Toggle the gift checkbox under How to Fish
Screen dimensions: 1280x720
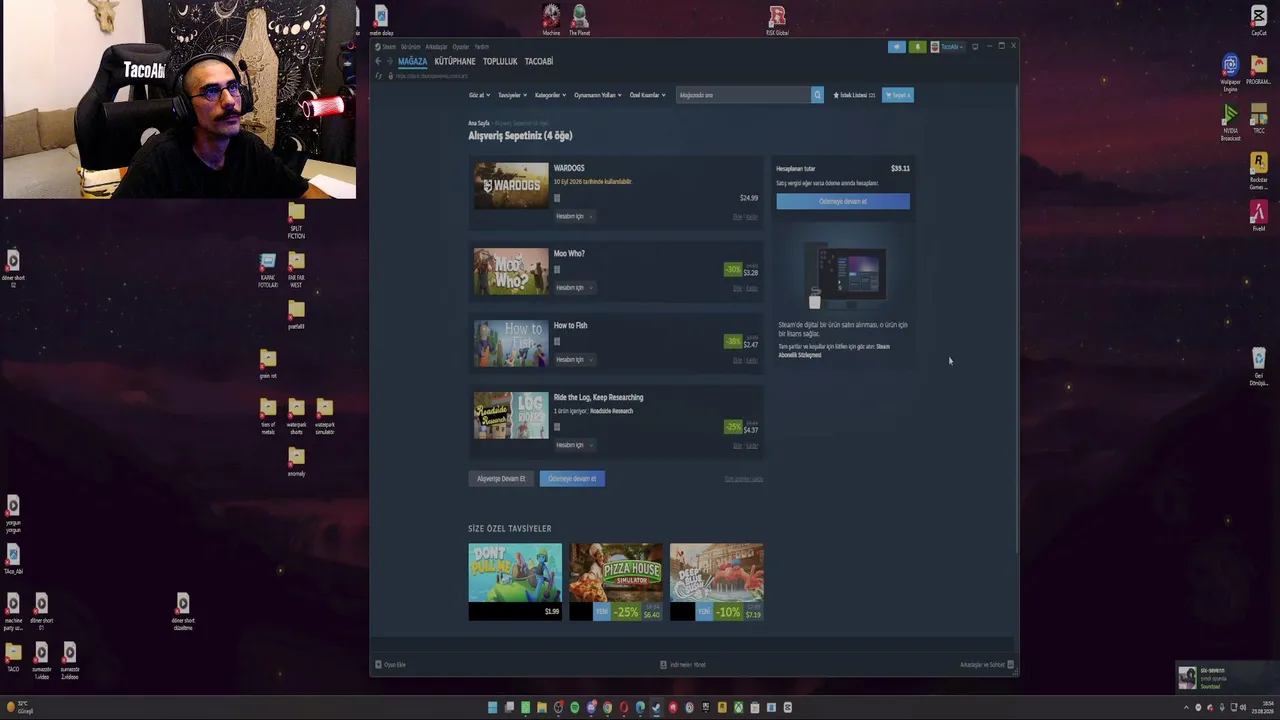click(x=557, y=341)
